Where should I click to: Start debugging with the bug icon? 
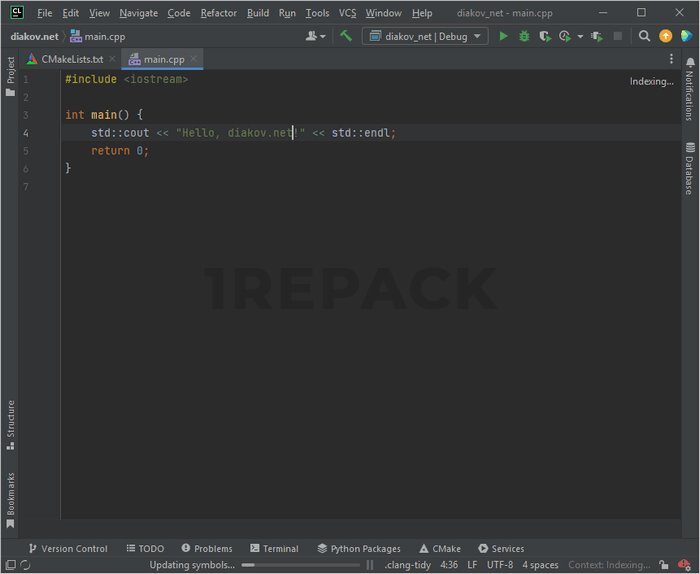tap(524, 36)
